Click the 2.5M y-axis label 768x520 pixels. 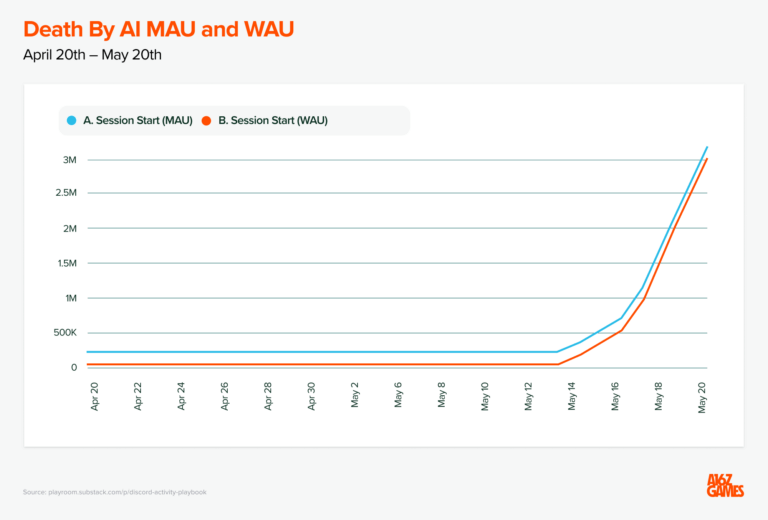pos(65,195)
